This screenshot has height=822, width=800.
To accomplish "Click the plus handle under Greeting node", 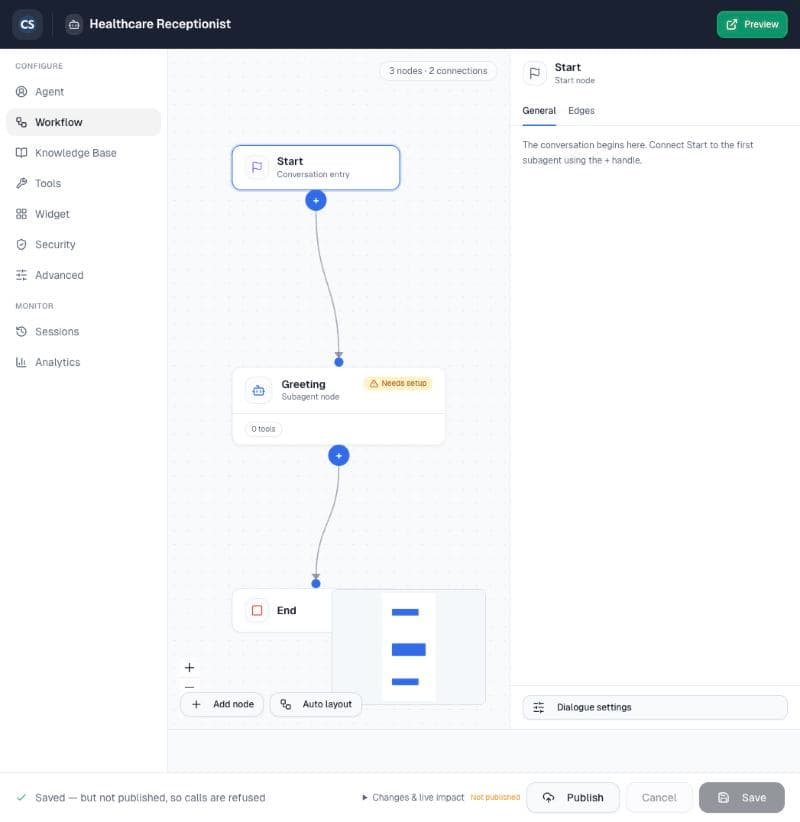I will tap(339, 456).
